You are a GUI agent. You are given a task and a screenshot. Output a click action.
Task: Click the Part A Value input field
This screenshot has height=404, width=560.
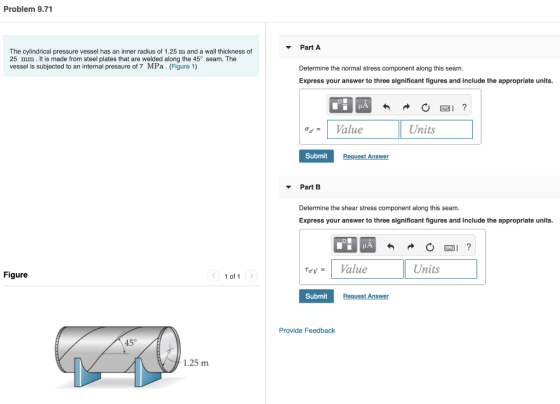coord(363,129)
